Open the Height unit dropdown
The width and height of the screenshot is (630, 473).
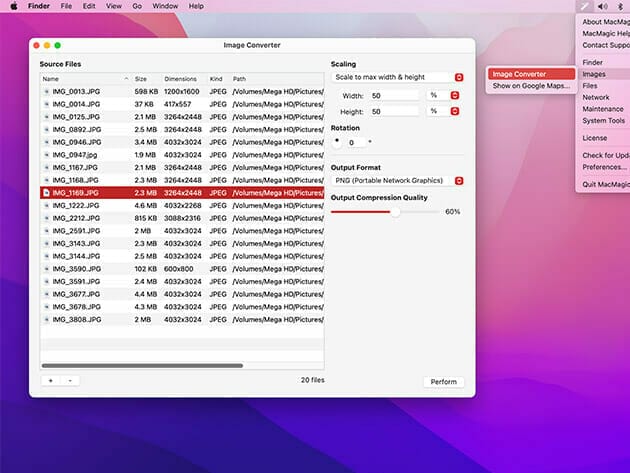click(x=455, y=111)
